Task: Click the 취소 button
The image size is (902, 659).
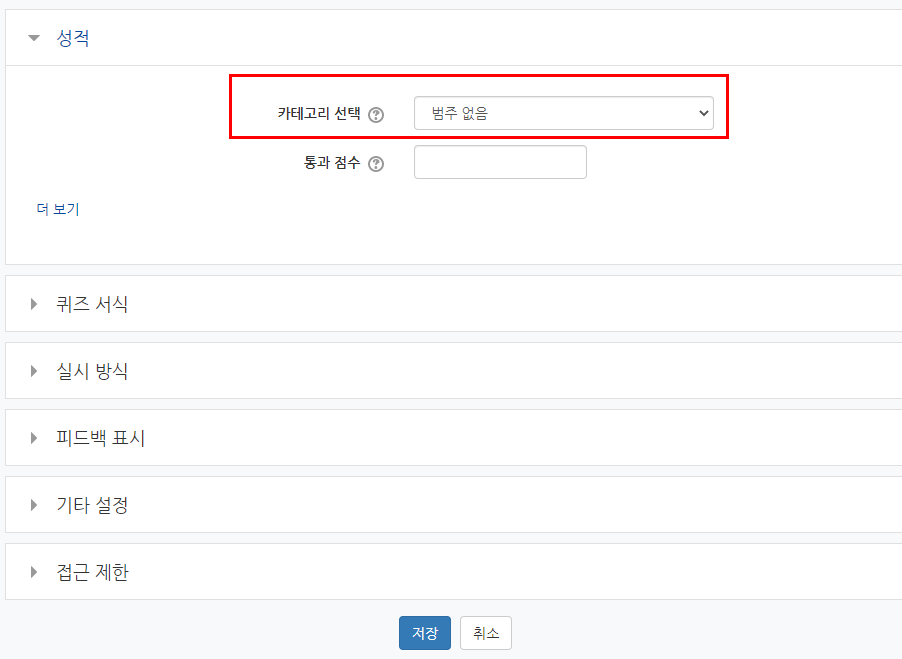Action: coord(486,633)
